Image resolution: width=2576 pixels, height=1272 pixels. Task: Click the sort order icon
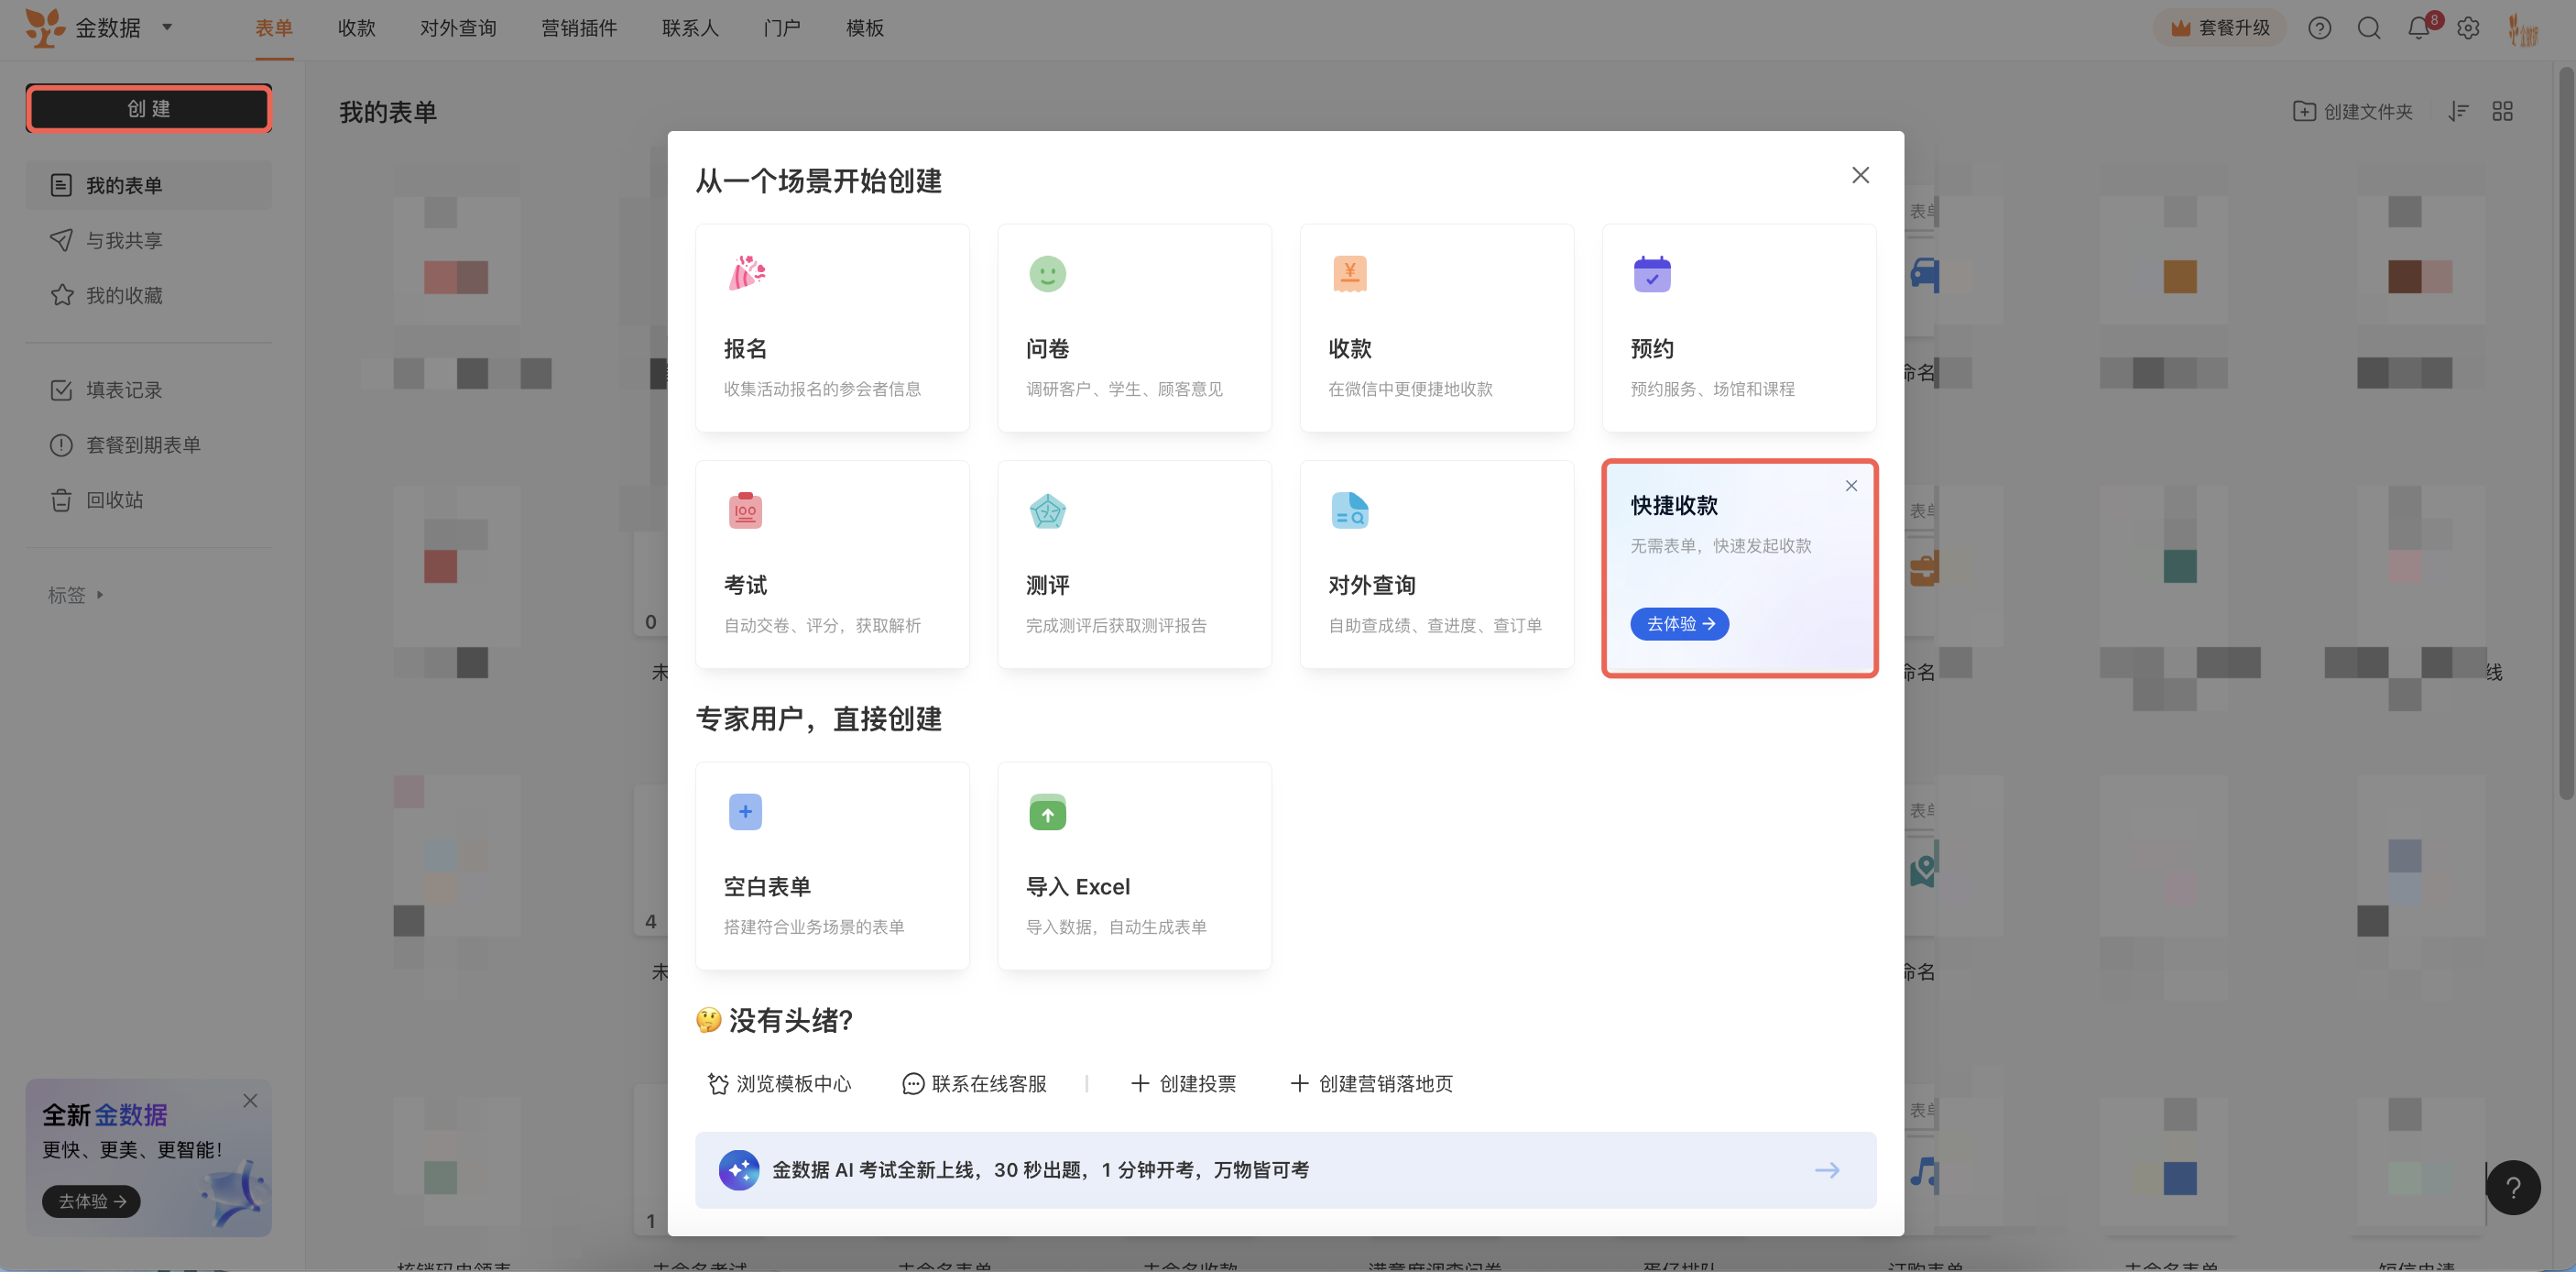coord(2459,111)
